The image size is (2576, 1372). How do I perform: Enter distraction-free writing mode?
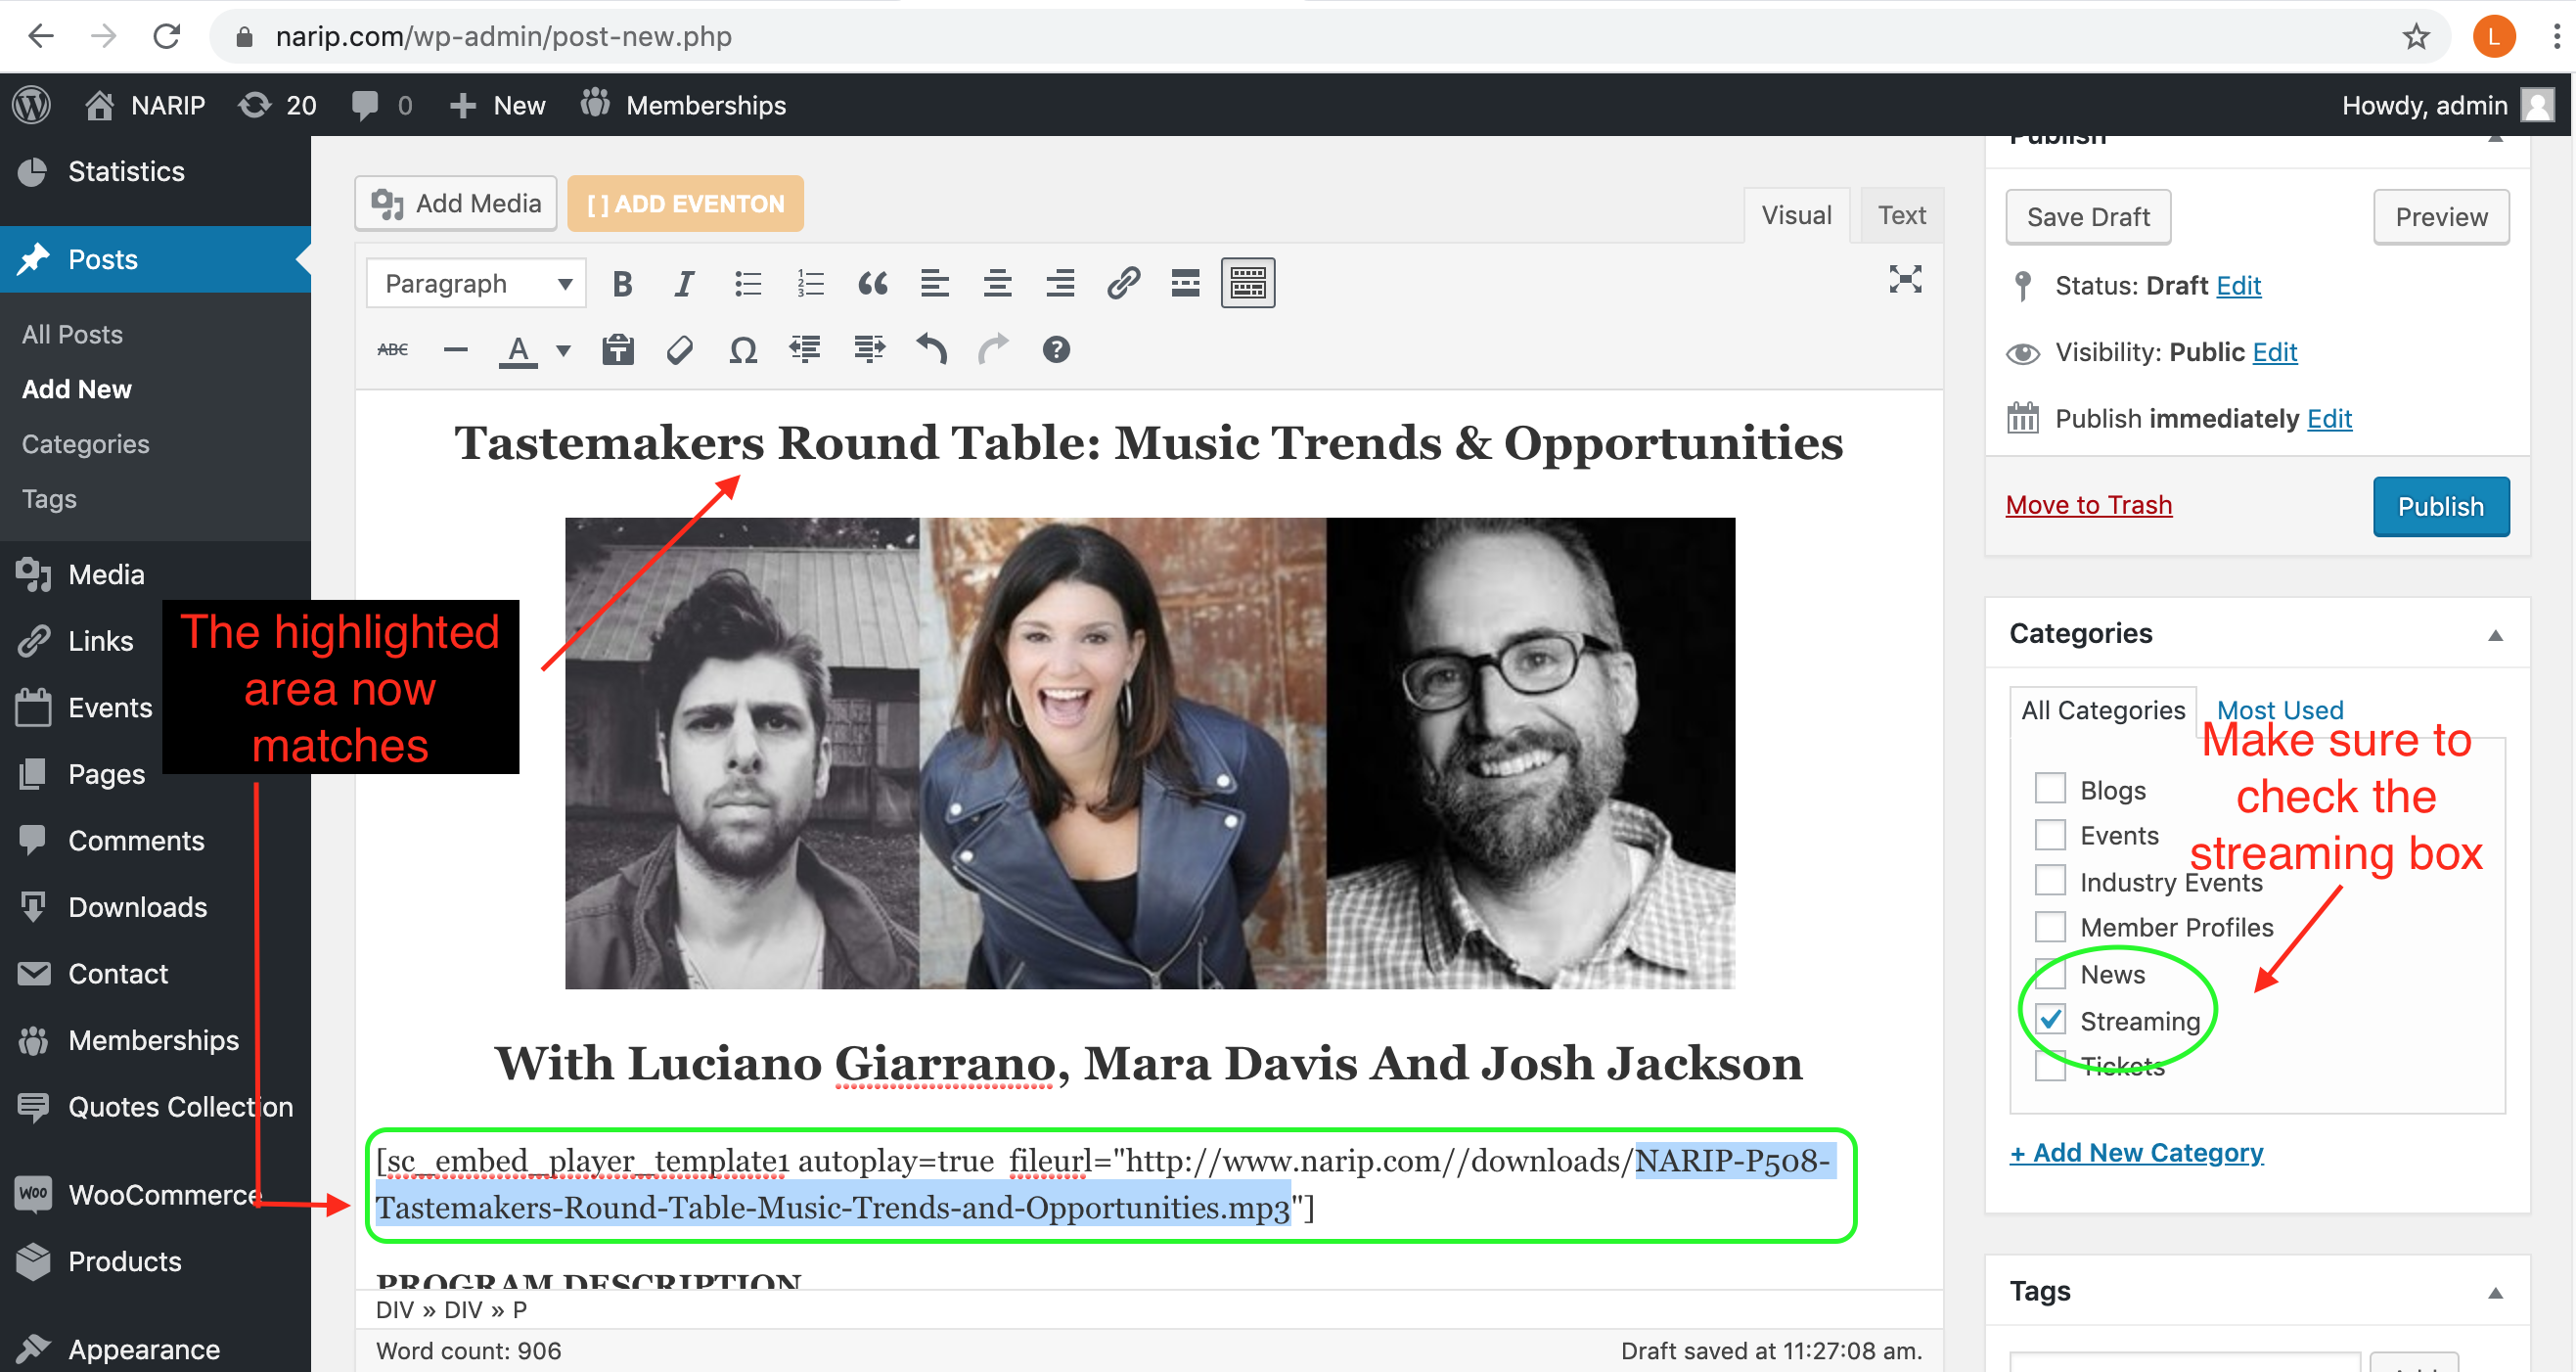coord(1905,280)
